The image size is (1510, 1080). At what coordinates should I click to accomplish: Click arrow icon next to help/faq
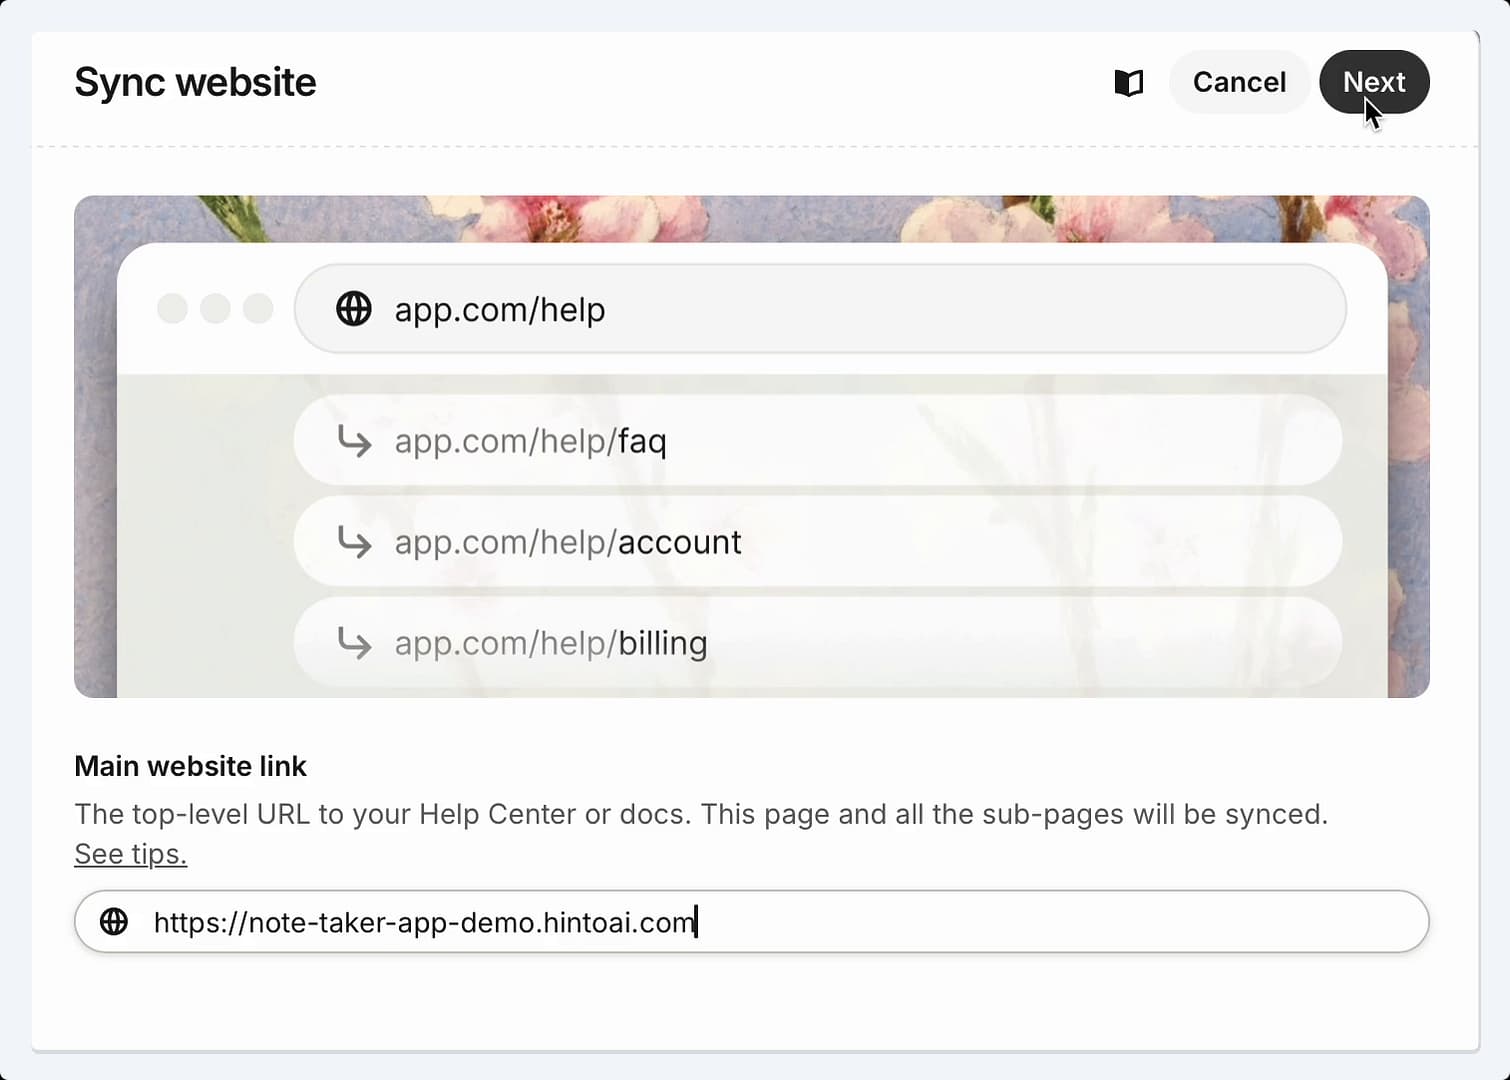(354, 441)
